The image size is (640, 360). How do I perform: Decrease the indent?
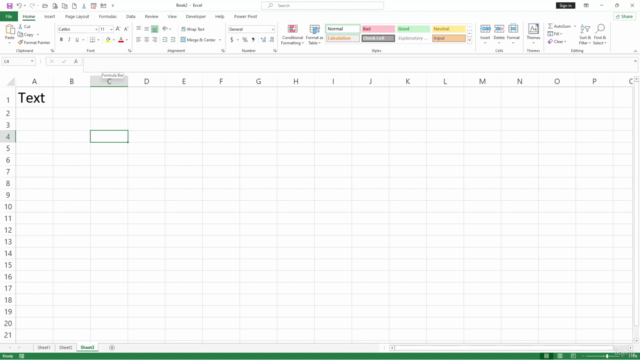tap(164, 40)
